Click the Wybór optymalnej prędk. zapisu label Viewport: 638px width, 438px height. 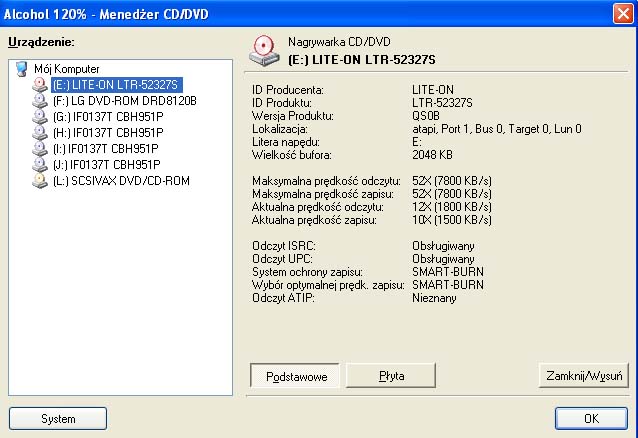click(328, 285)
